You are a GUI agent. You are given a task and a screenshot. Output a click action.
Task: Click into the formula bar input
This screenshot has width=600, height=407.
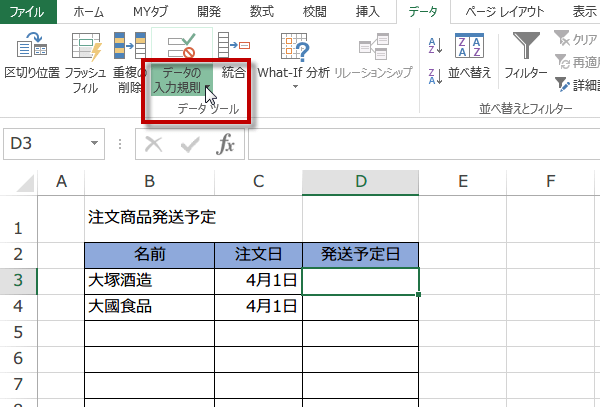coord(424,144)
